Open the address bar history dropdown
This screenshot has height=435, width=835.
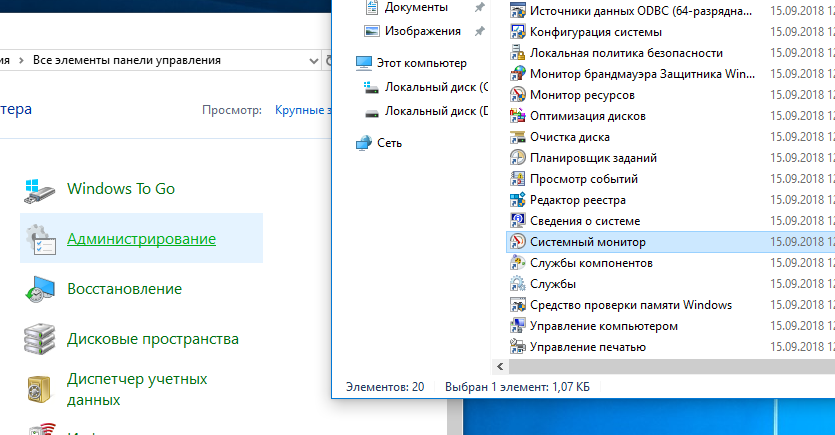314,61
